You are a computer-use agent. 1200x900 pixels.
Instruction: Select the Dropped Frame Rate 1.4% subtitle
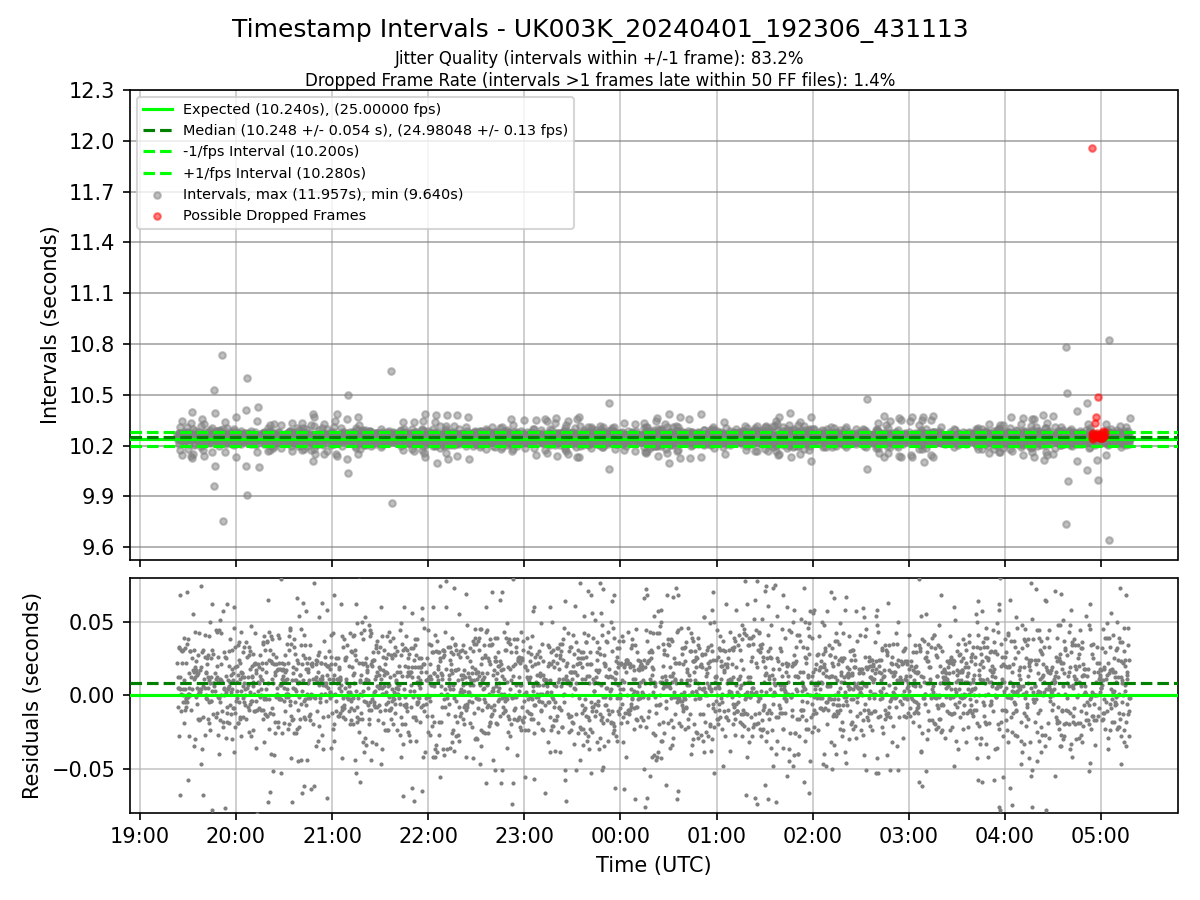(x=600, y=80)
